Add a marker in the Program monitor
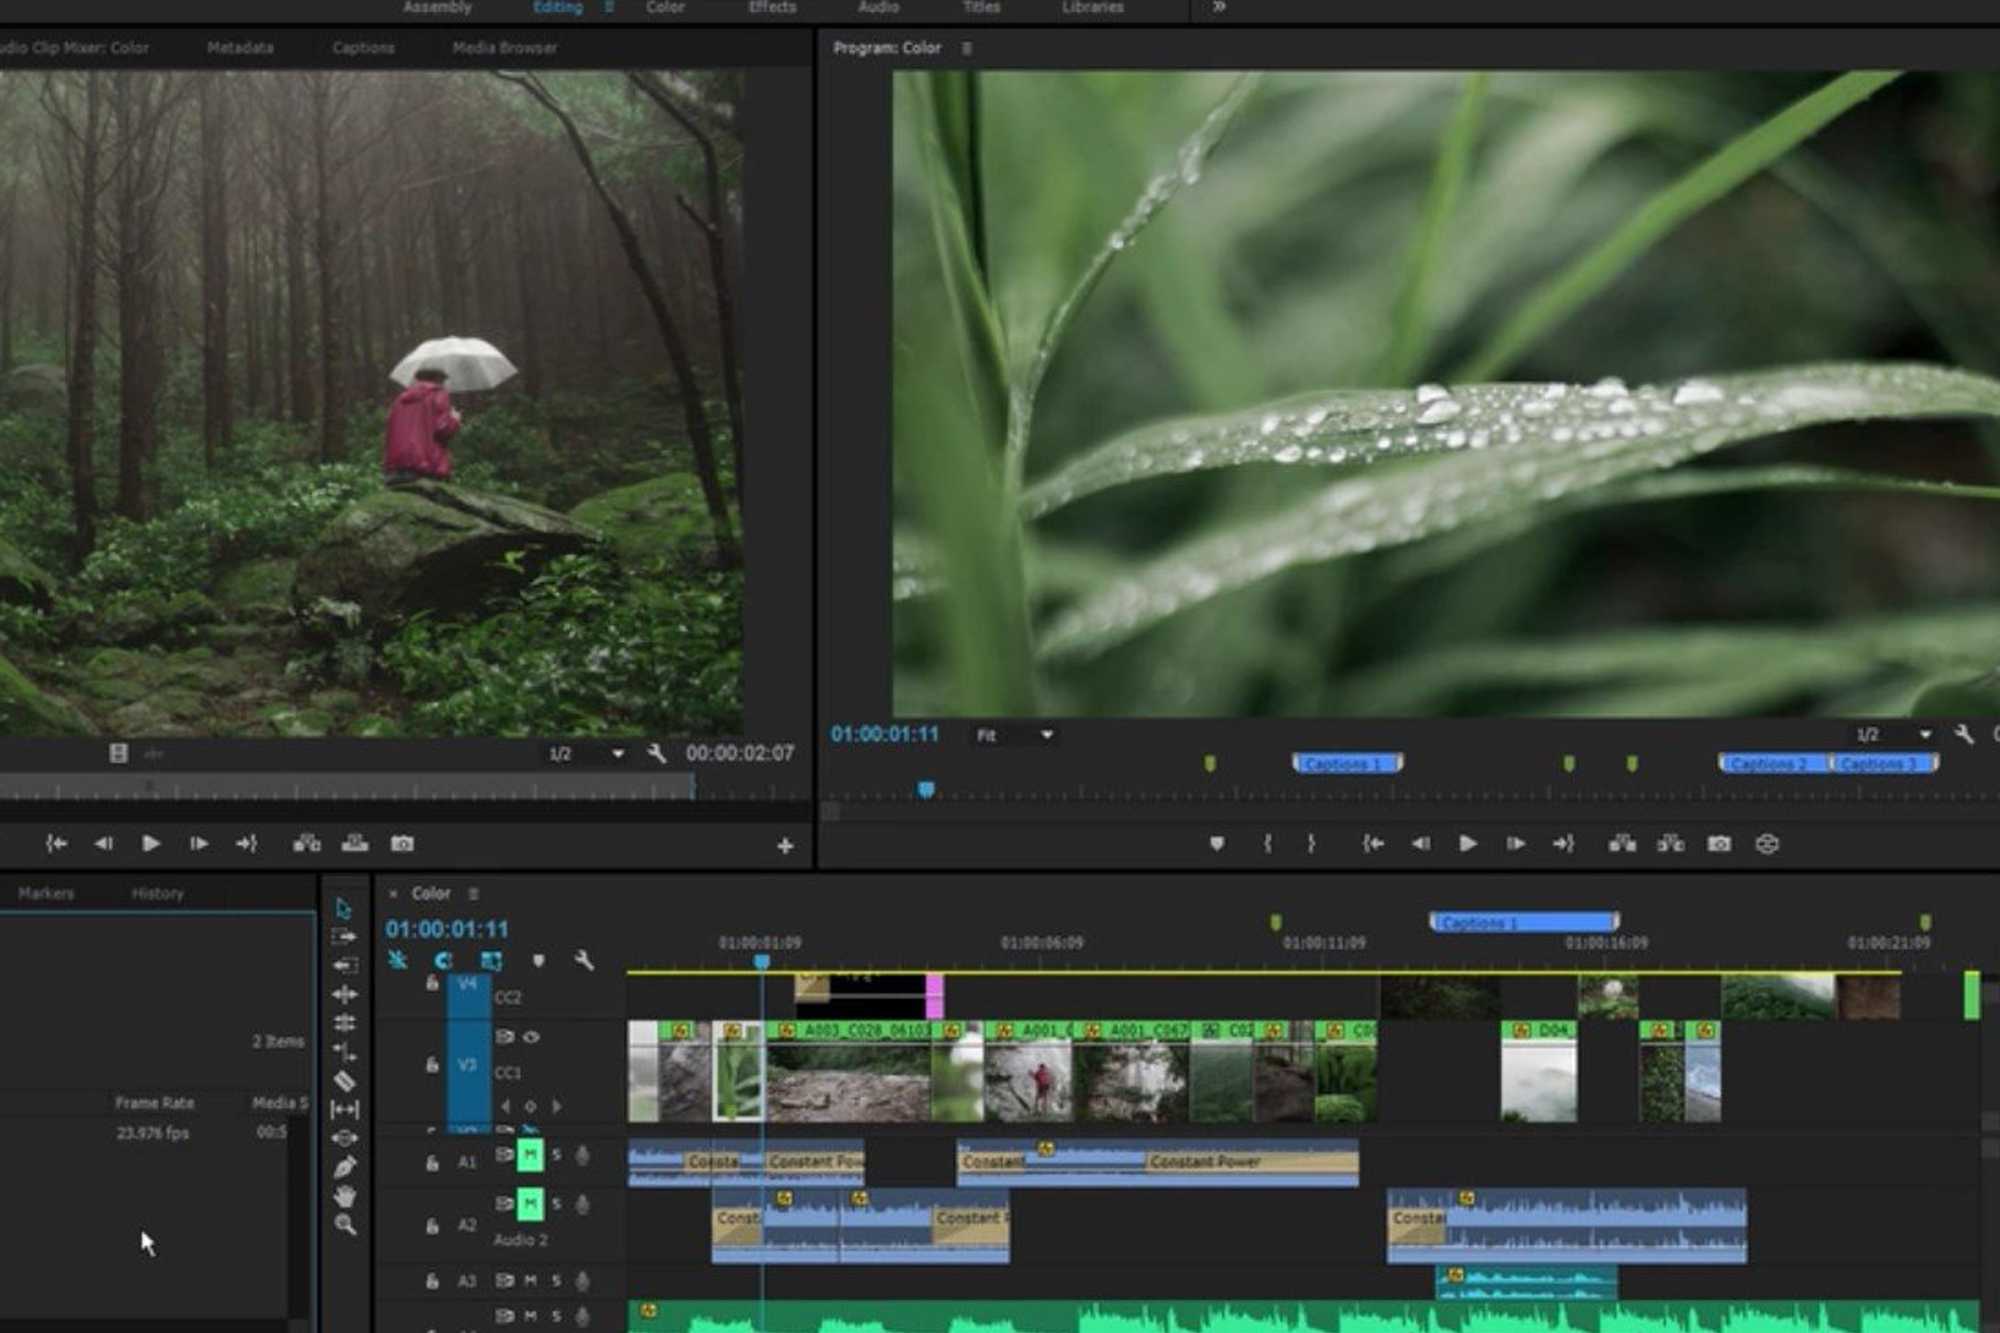The width and height of the screenshot is (2000, 1333). pyautogui.click(x=1216, y=844)
